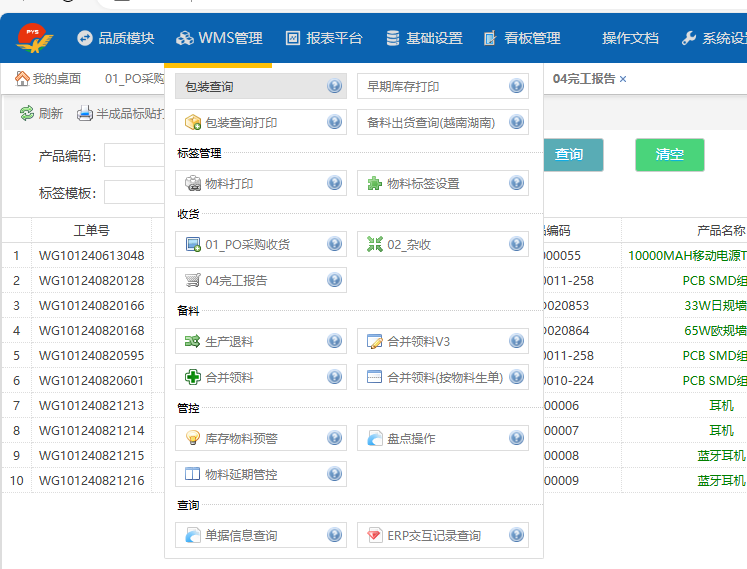This screenshot has width=747, height=569.
Task: Click the printer icon for 半成品标贴
Action: click(85, 114)
